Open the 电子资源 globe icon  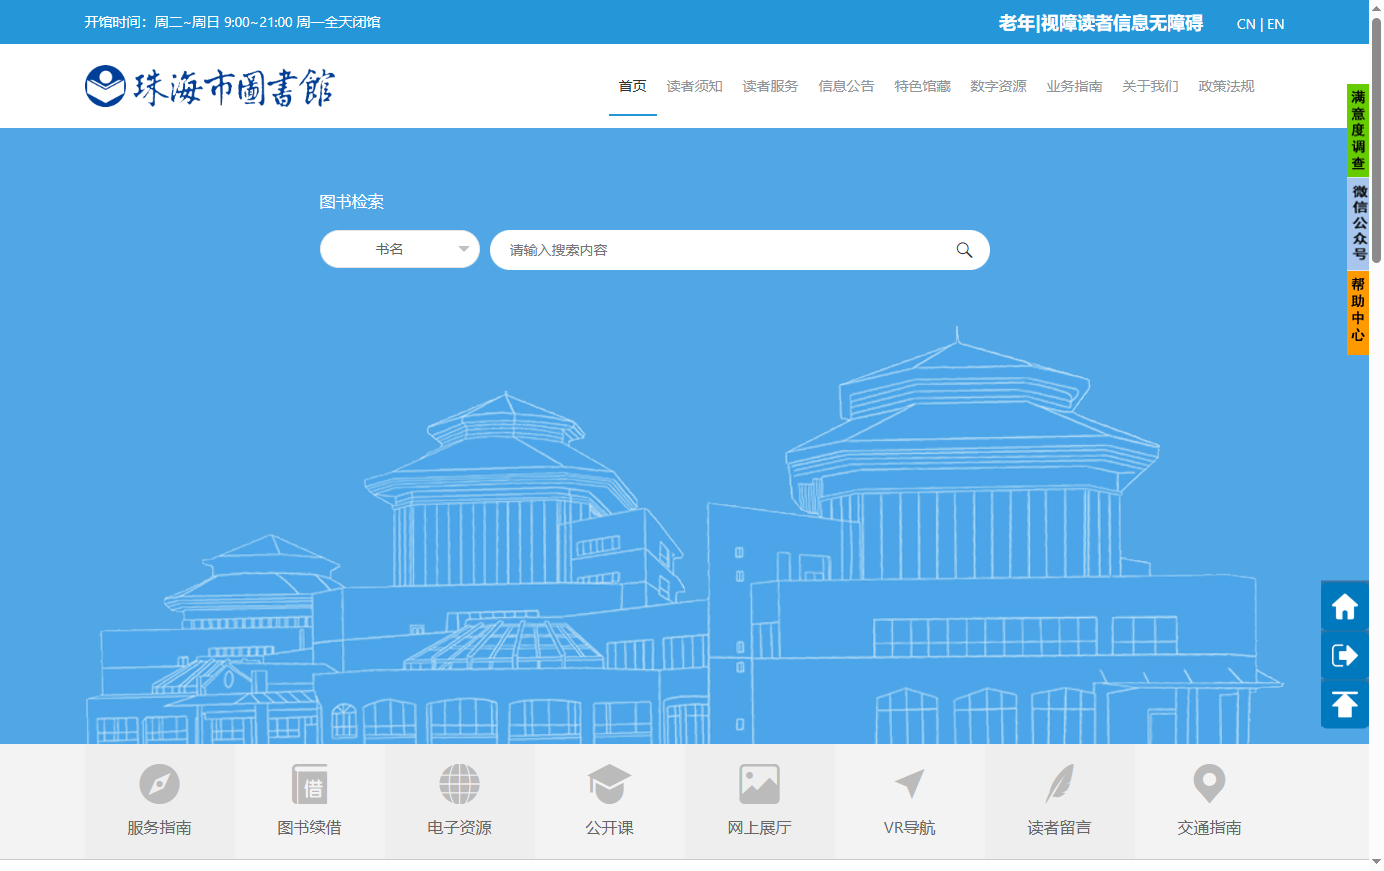click(x=460, y=784)
